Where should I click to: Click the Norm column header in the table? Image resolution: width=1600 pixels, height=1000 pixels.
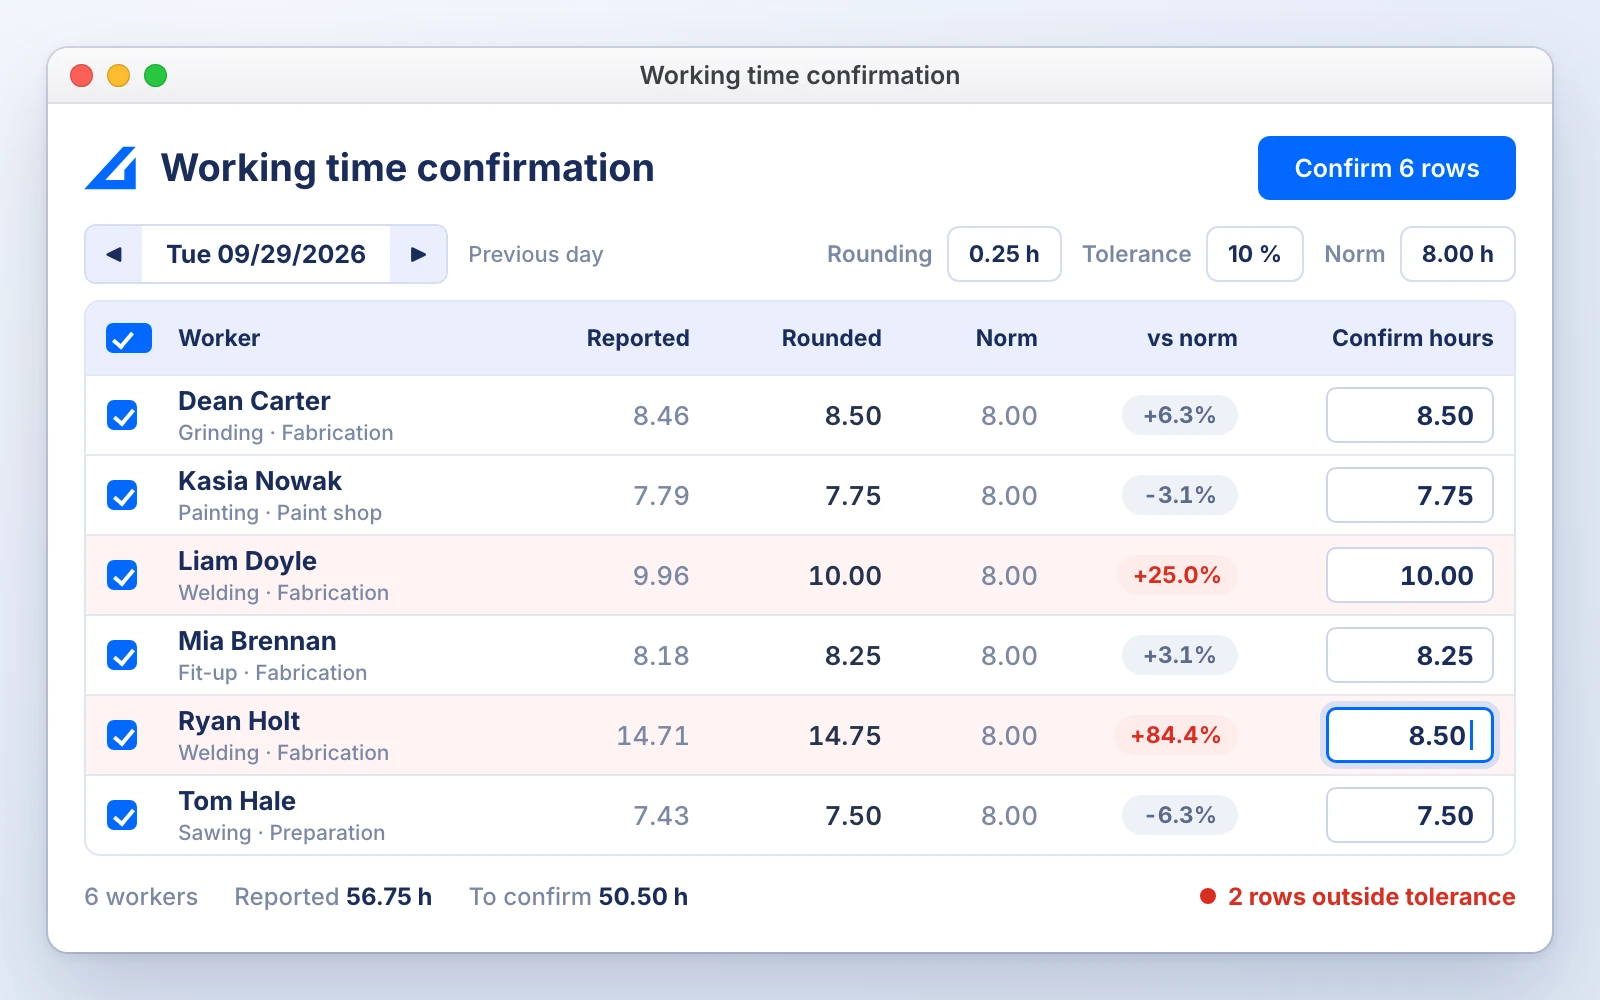point(1006,338)
